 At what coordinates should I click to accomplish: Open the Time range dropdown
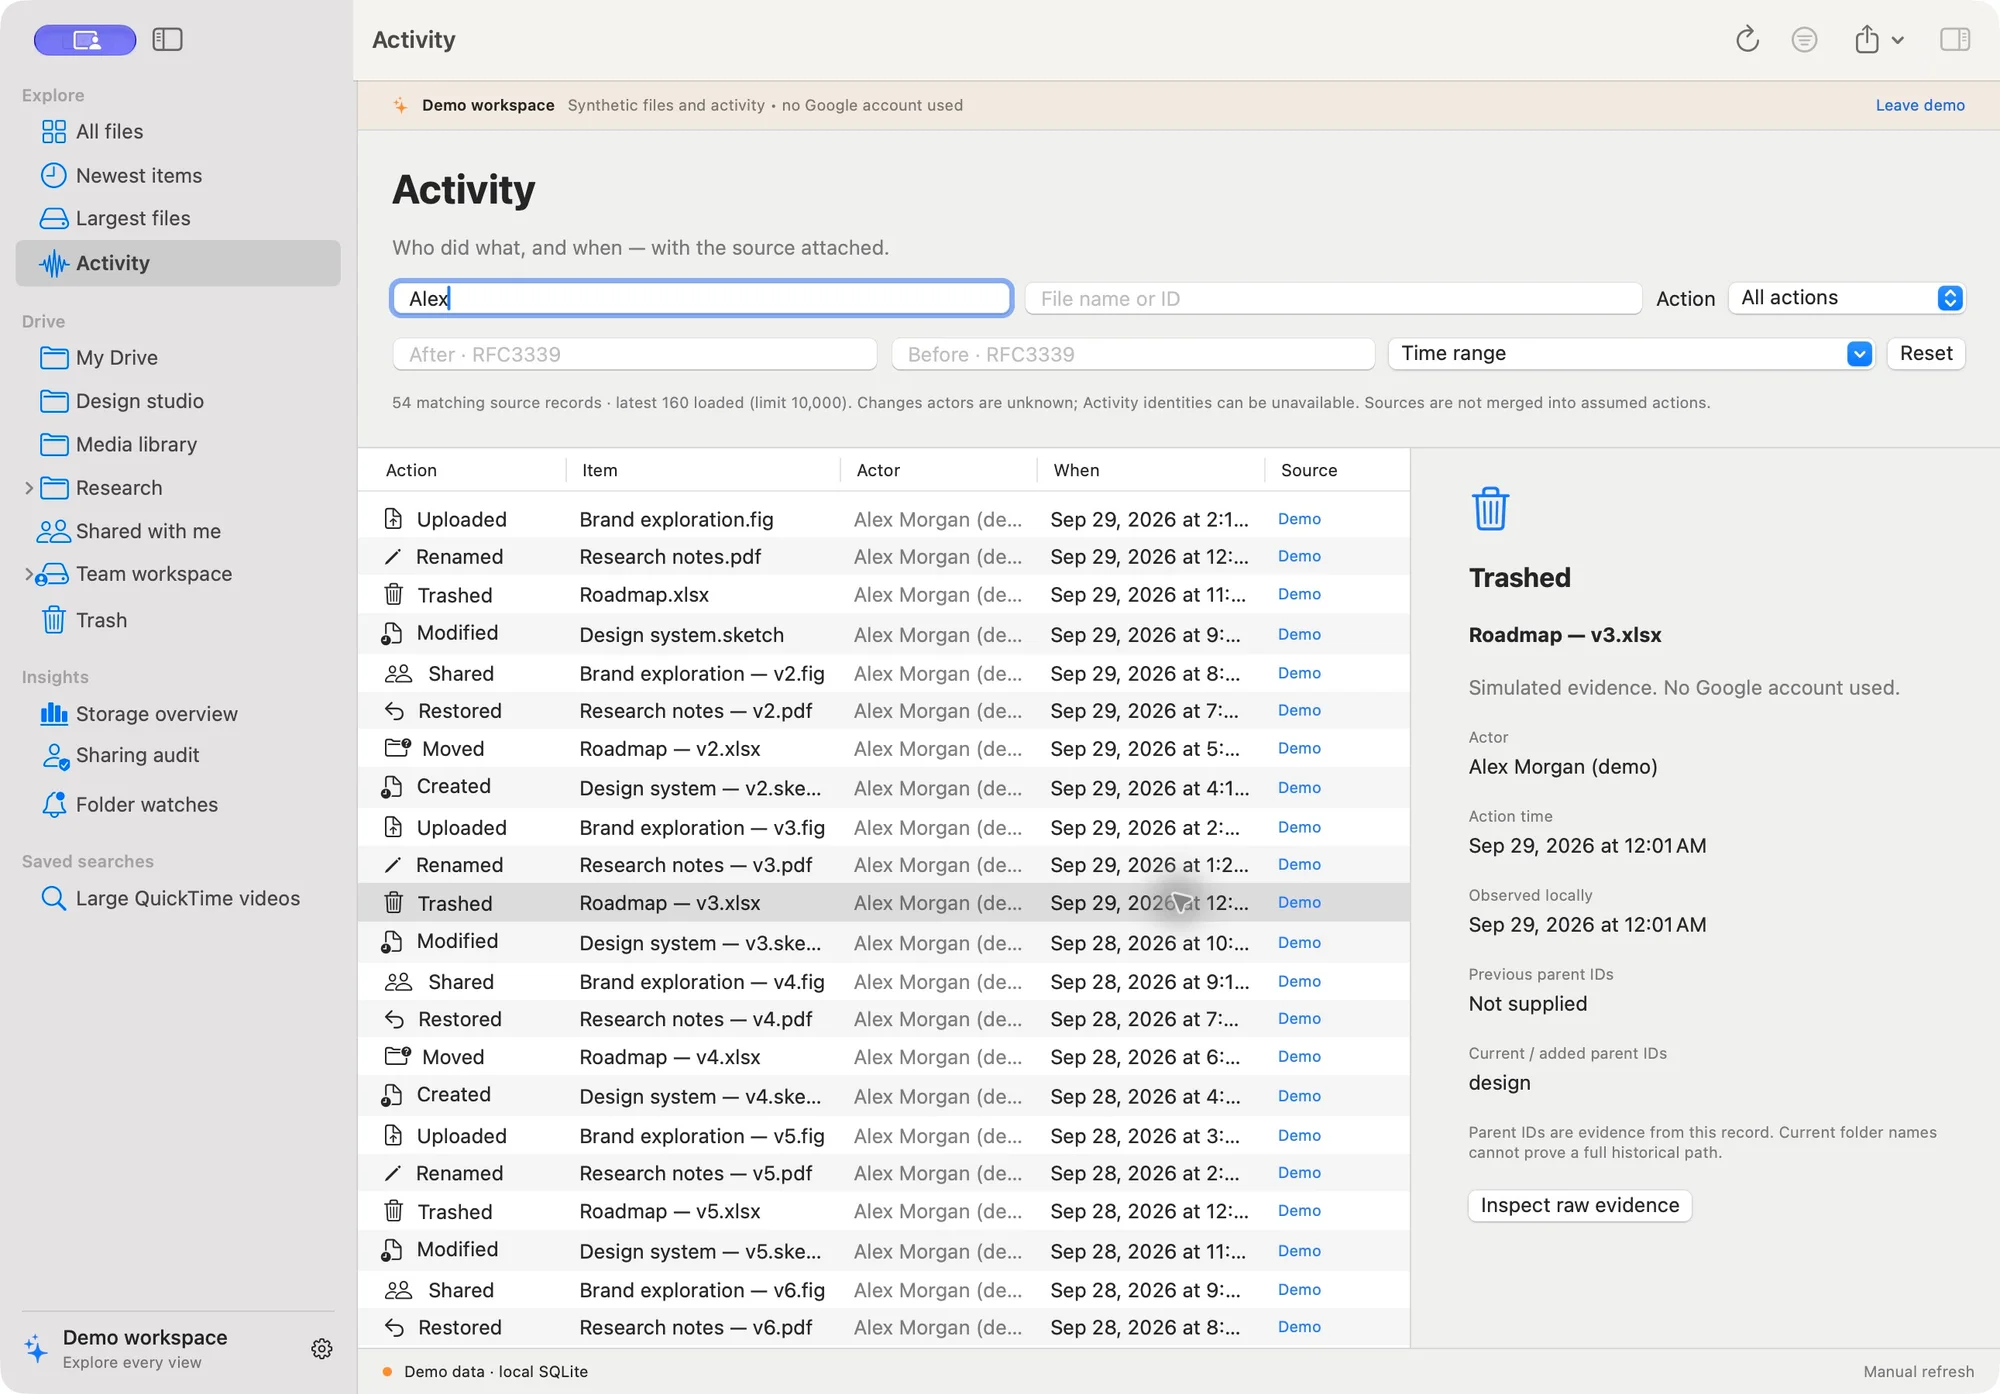tap(1631, 354)
